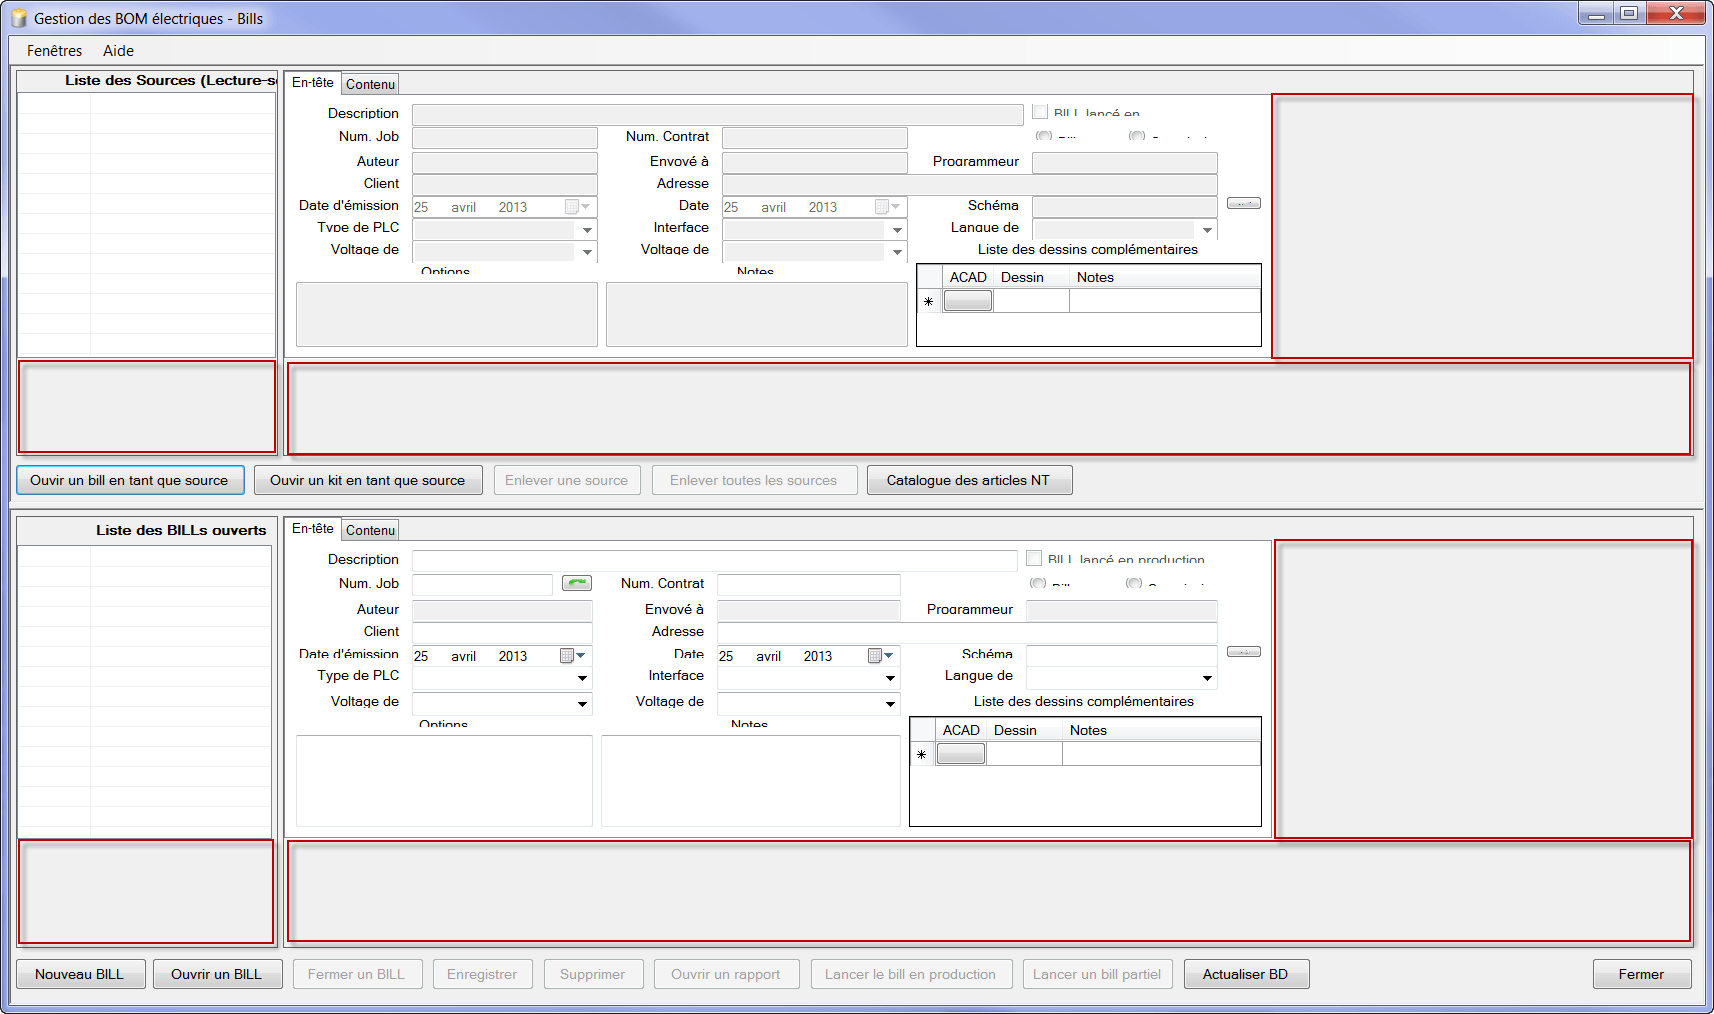Click ACAD cell button in open bills drawings grid
The image size is (1714, 1014).
pos(961,755)
